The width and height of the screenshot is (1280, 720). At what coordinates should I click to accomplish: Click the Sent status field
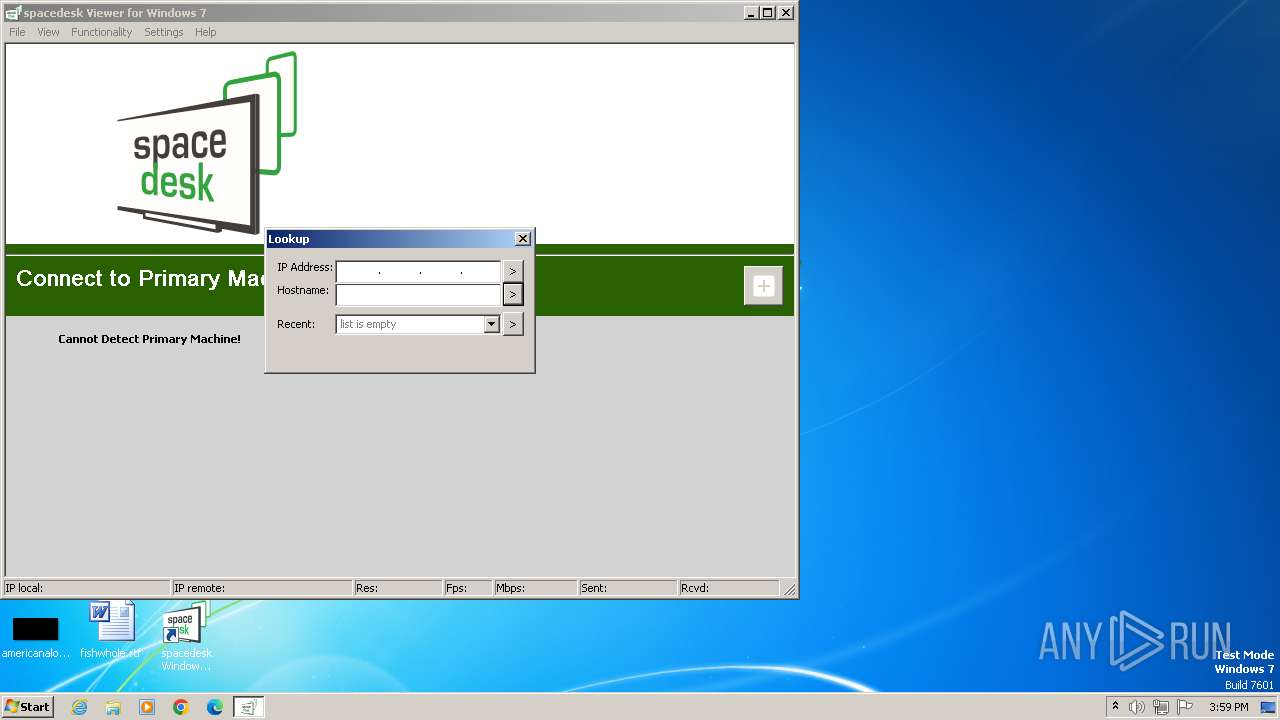pyautogui.click(x=628, y=588)
